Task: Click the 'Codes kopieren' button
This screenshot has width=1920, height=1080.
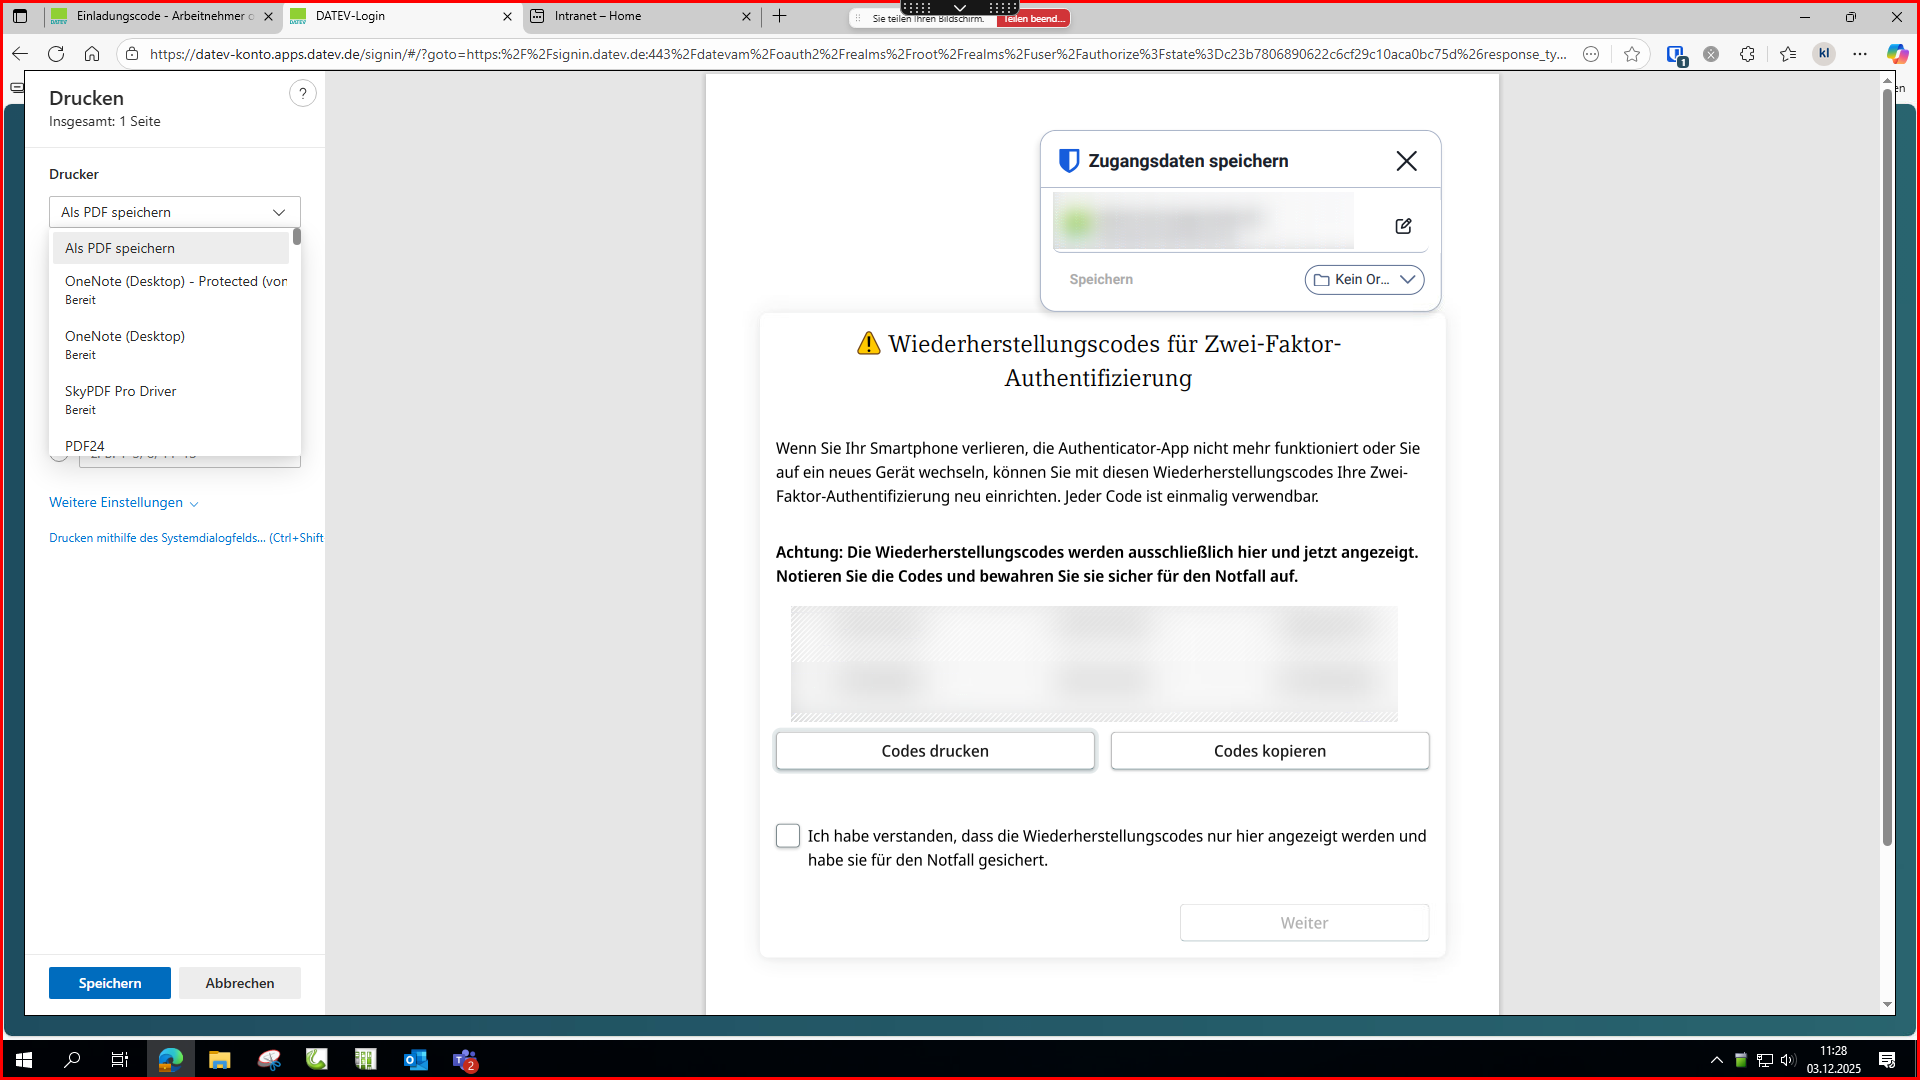Action: [1269, 751]
